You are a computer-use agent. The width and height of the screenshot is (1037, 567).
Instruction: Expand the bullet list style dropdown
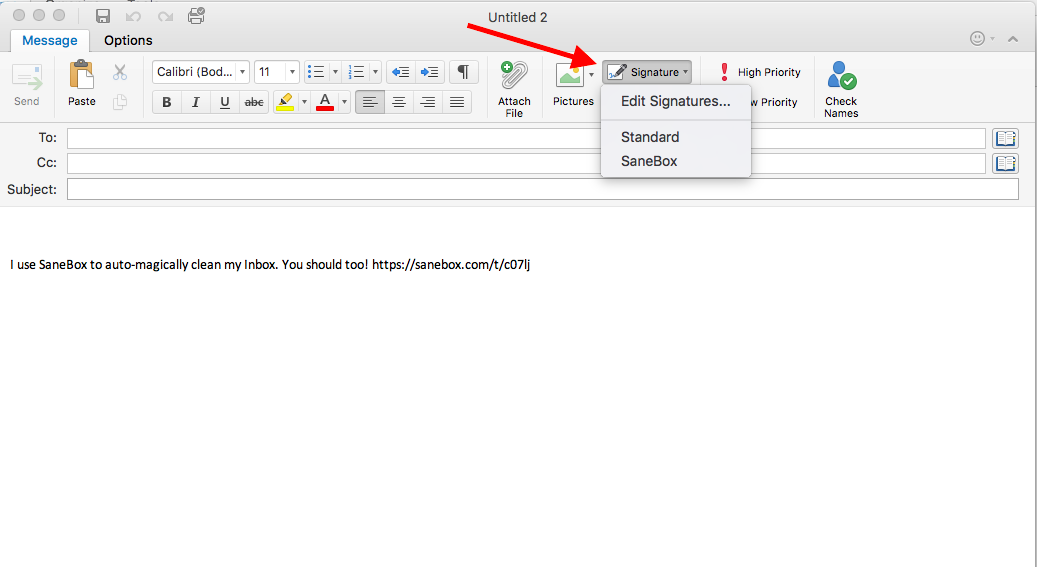coord(335,72)
